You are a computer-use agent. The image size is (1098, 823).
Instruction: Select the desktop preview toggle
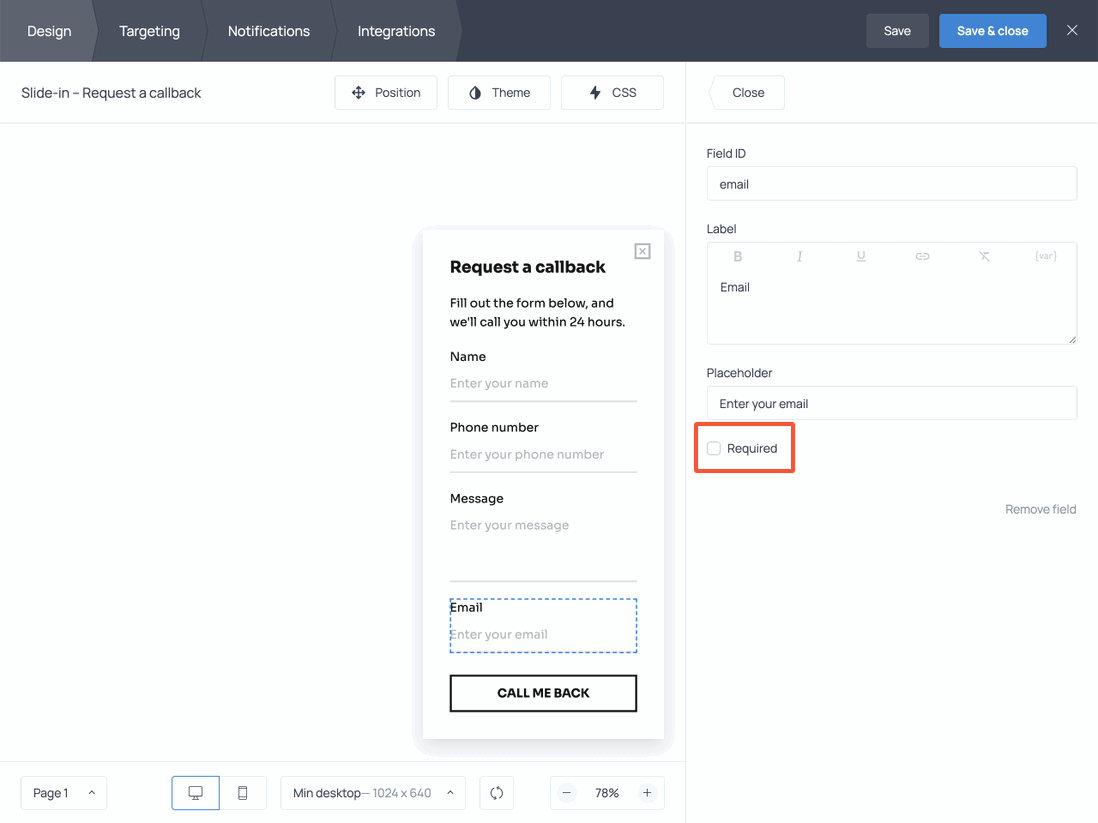pyautogui.click(x=195, y=792)
